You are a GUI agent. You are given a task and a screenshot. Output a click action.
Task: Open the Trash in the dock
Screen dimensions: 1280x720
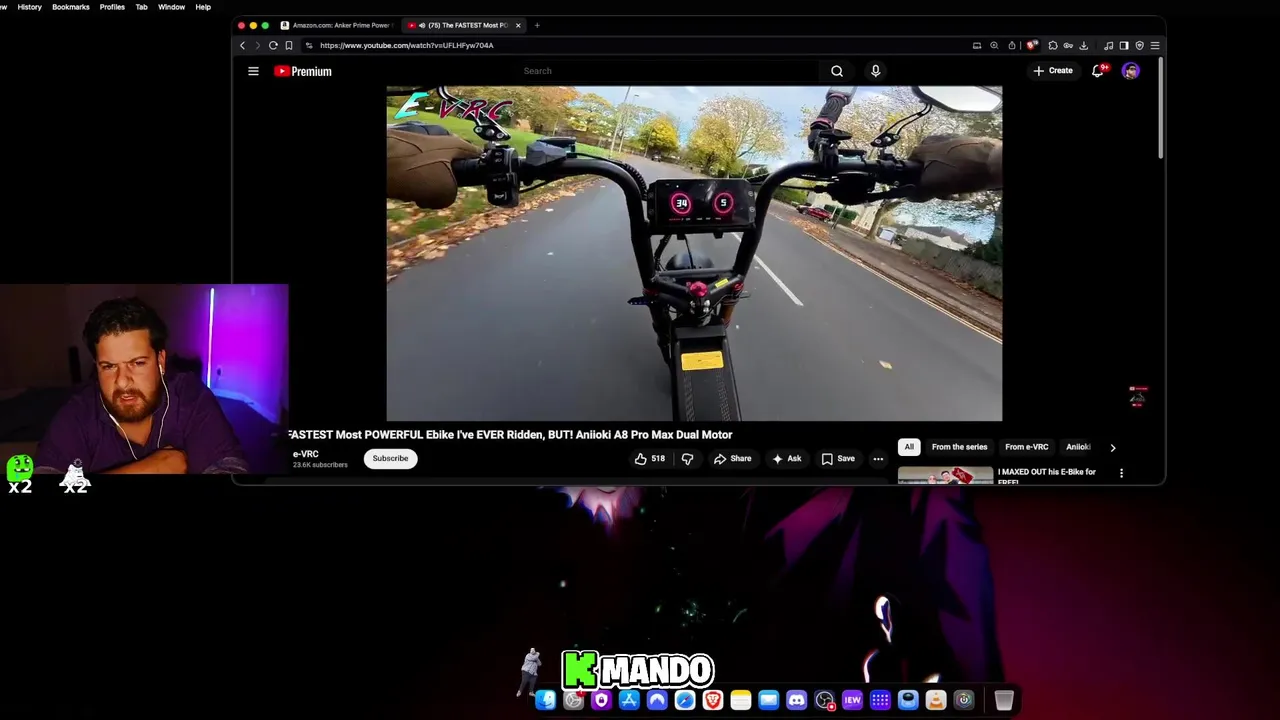pyautogui.click(x=1004, y=700)
